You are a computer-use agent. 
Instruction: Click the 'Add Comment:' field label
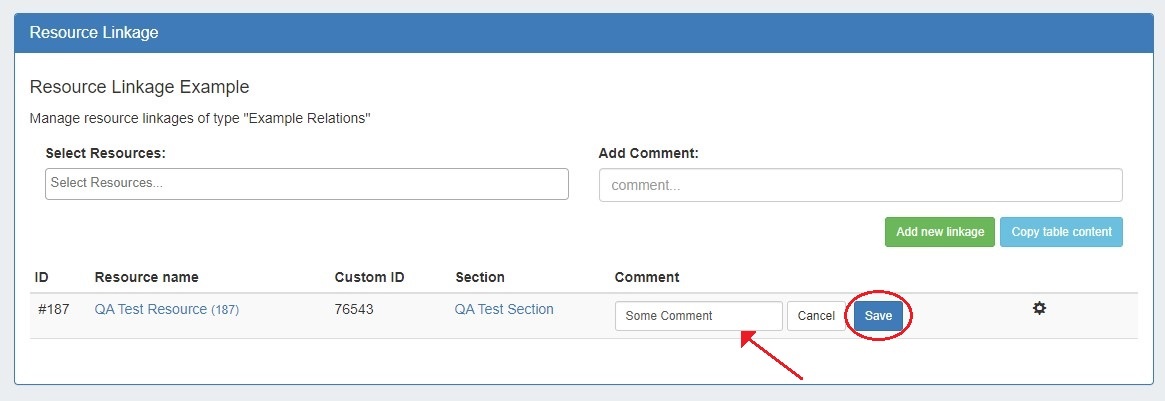[648, 153]
